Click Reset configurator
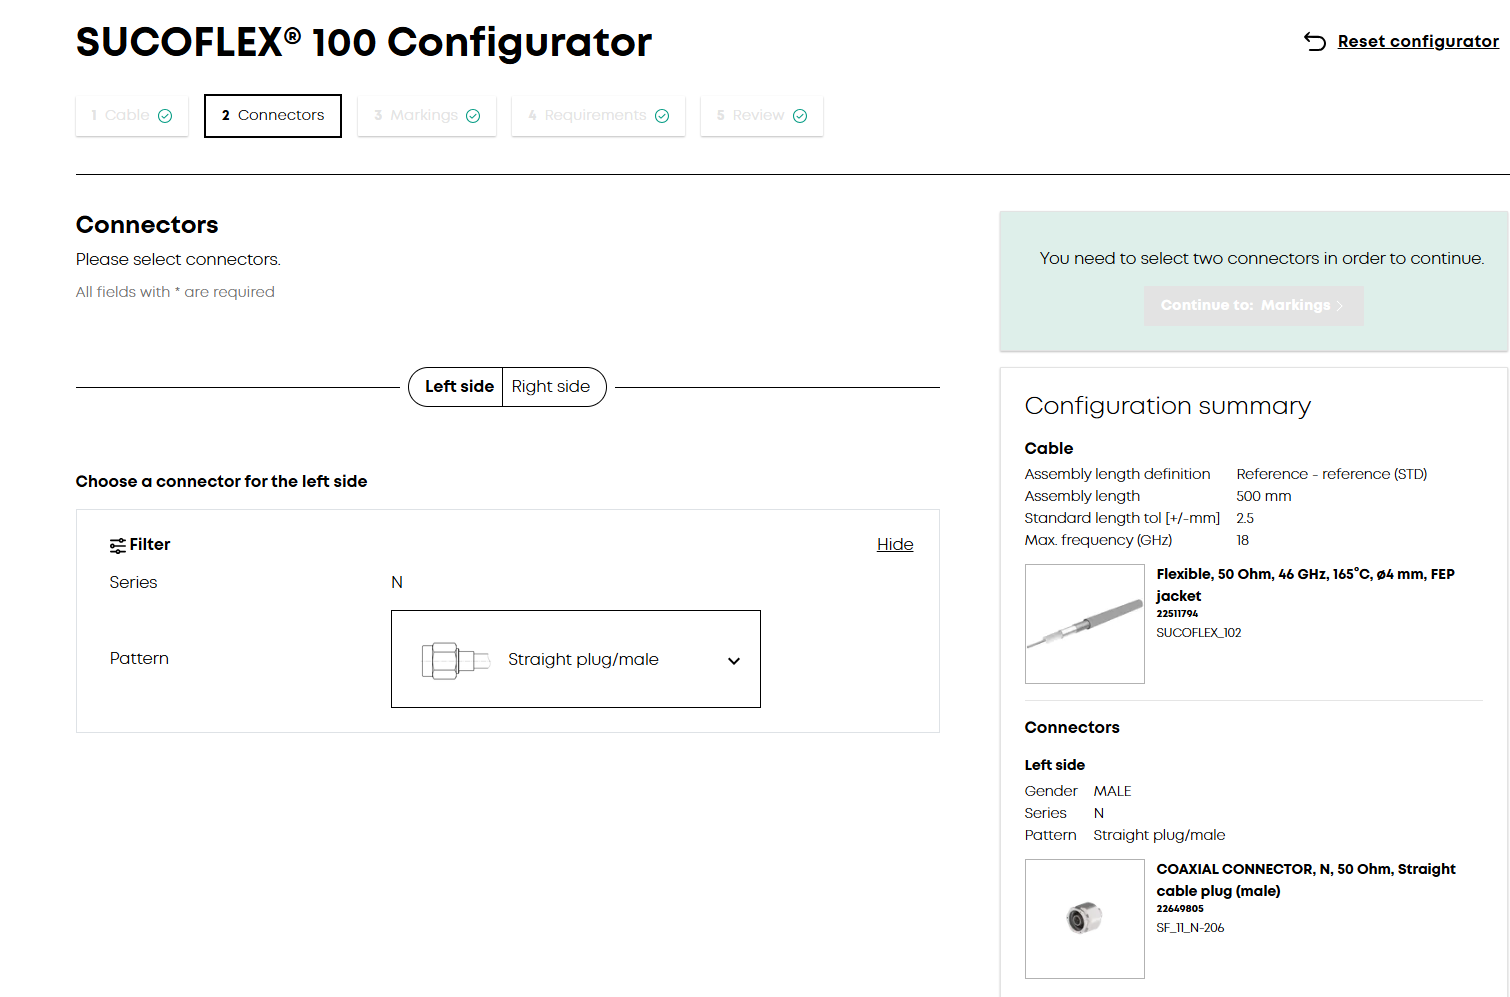 click(x=1417, y=42)
